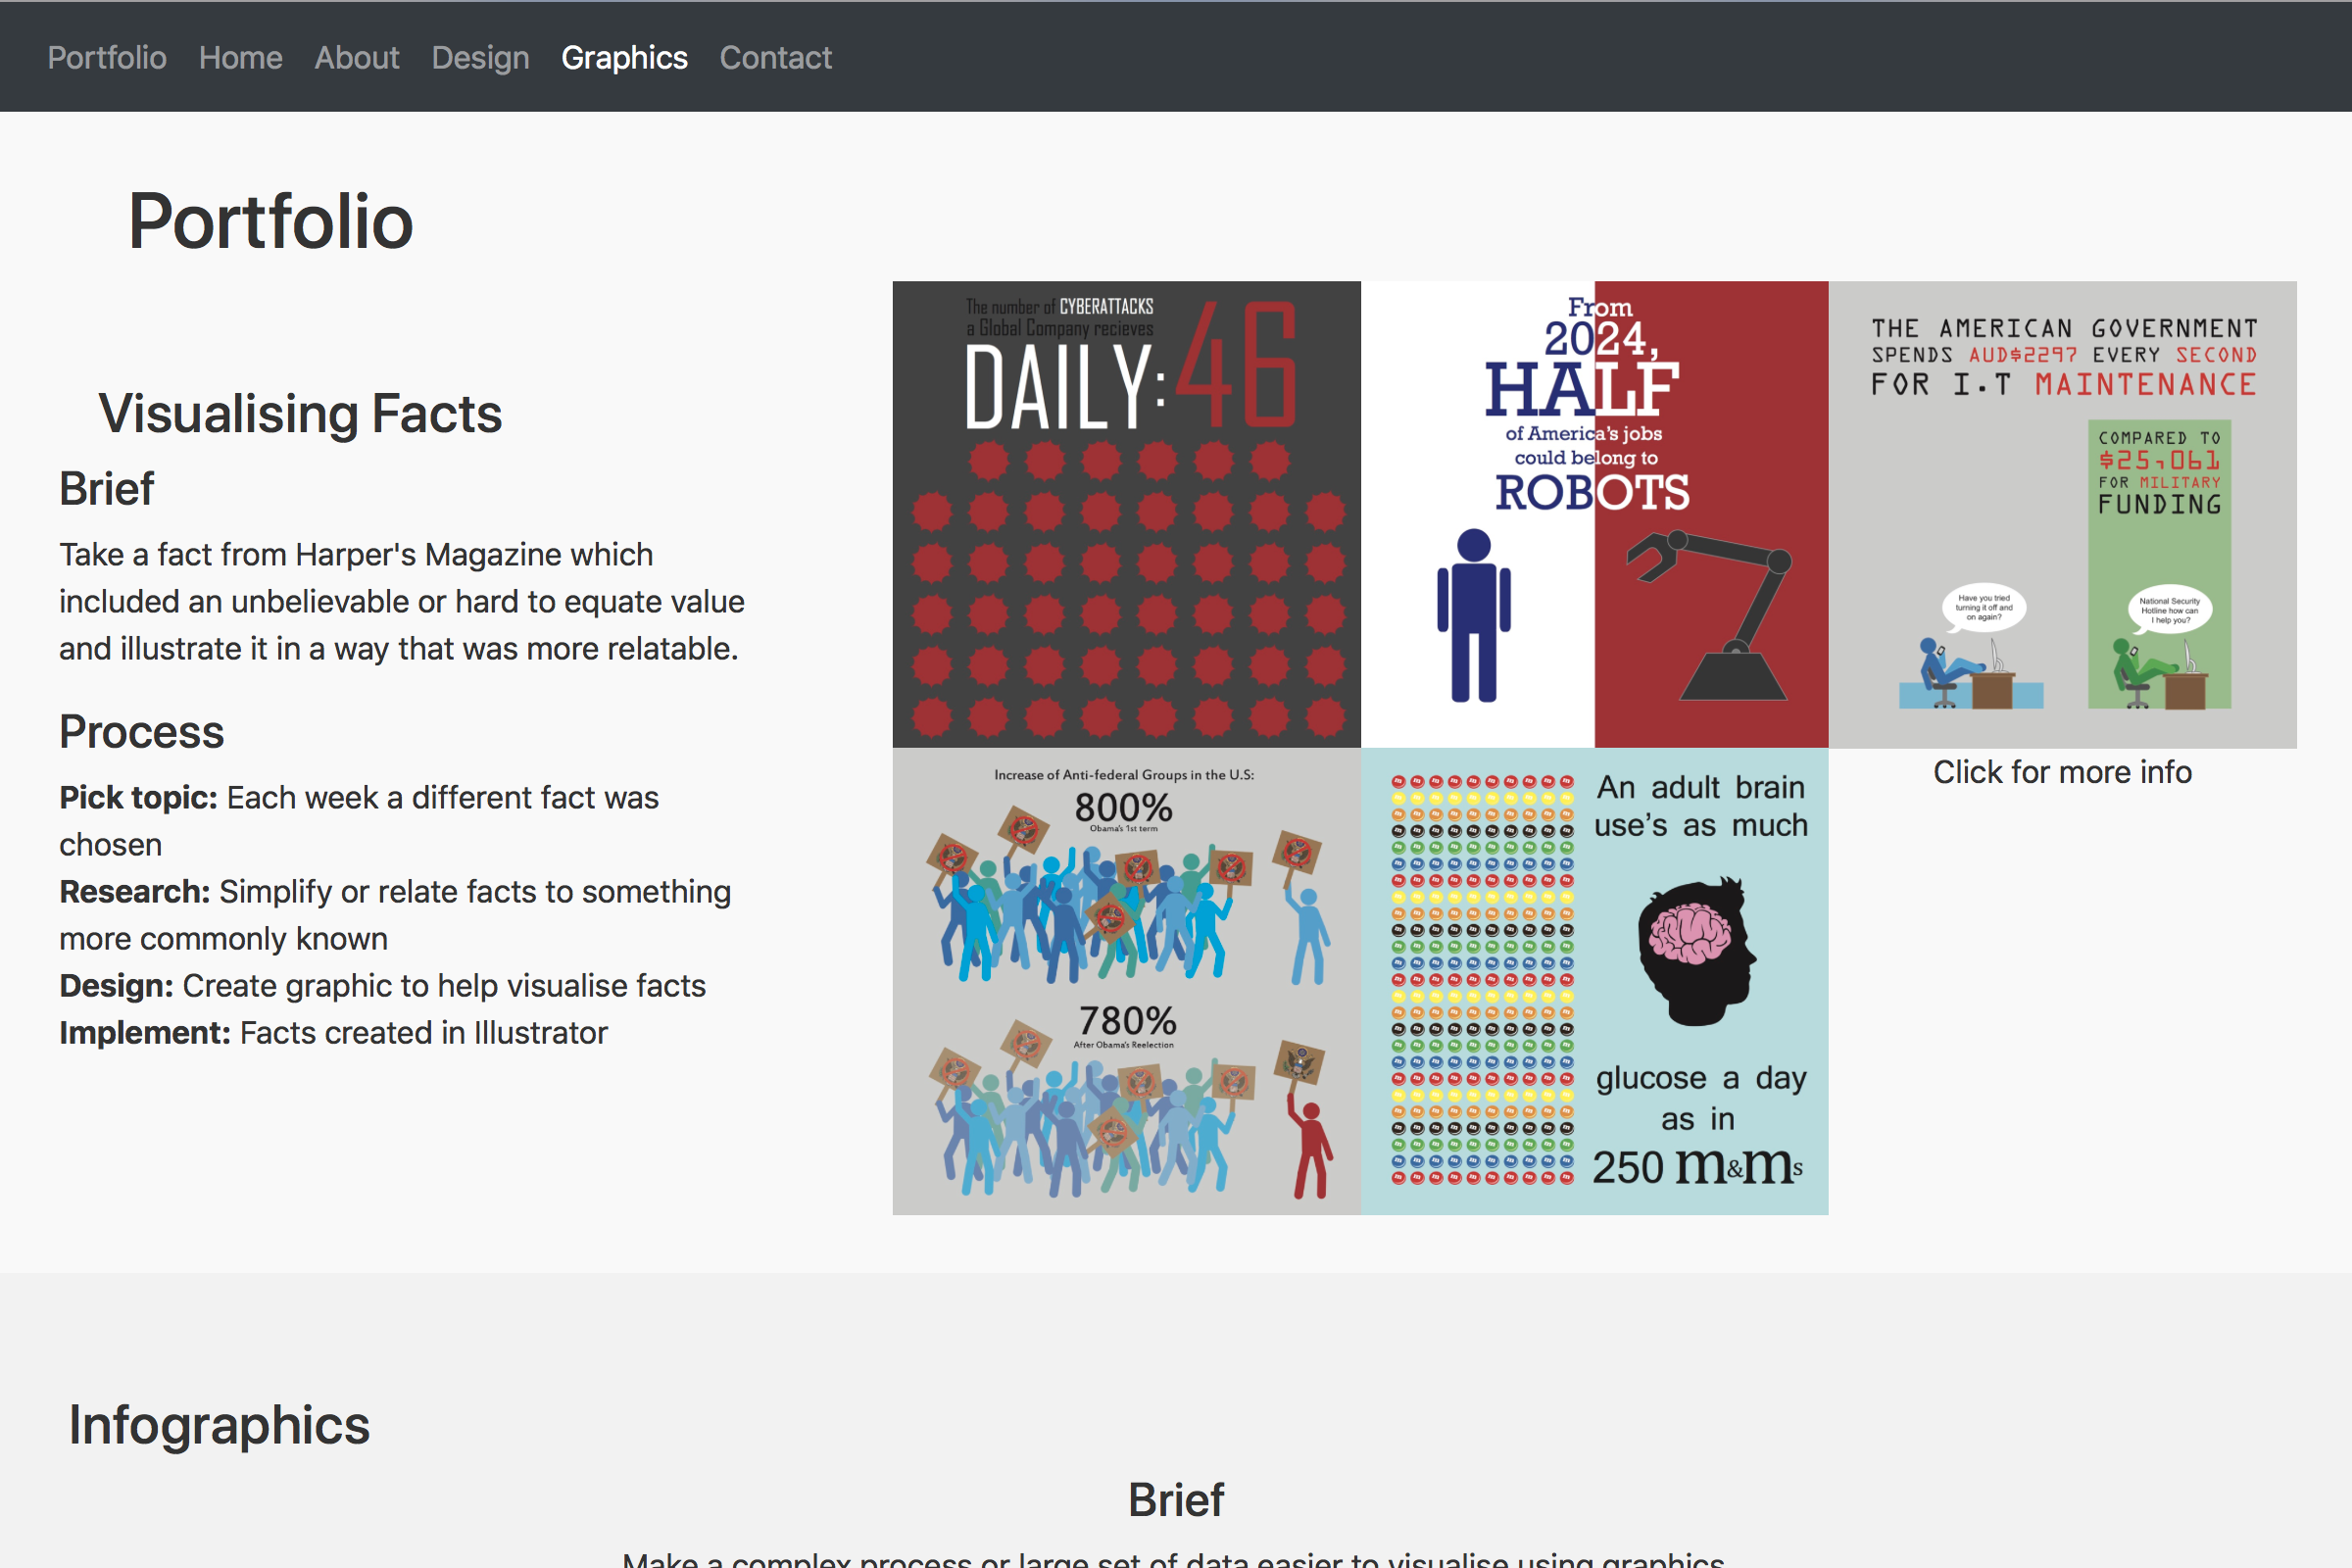Open the Contact page link
Screen dimensions: 2352x1568
[x=775, y=57]
